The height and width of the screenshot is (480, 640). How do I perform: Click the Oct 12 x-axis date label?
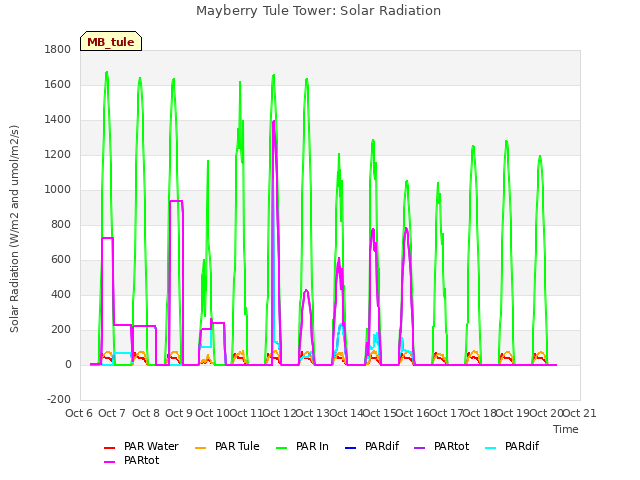(279, 413)
